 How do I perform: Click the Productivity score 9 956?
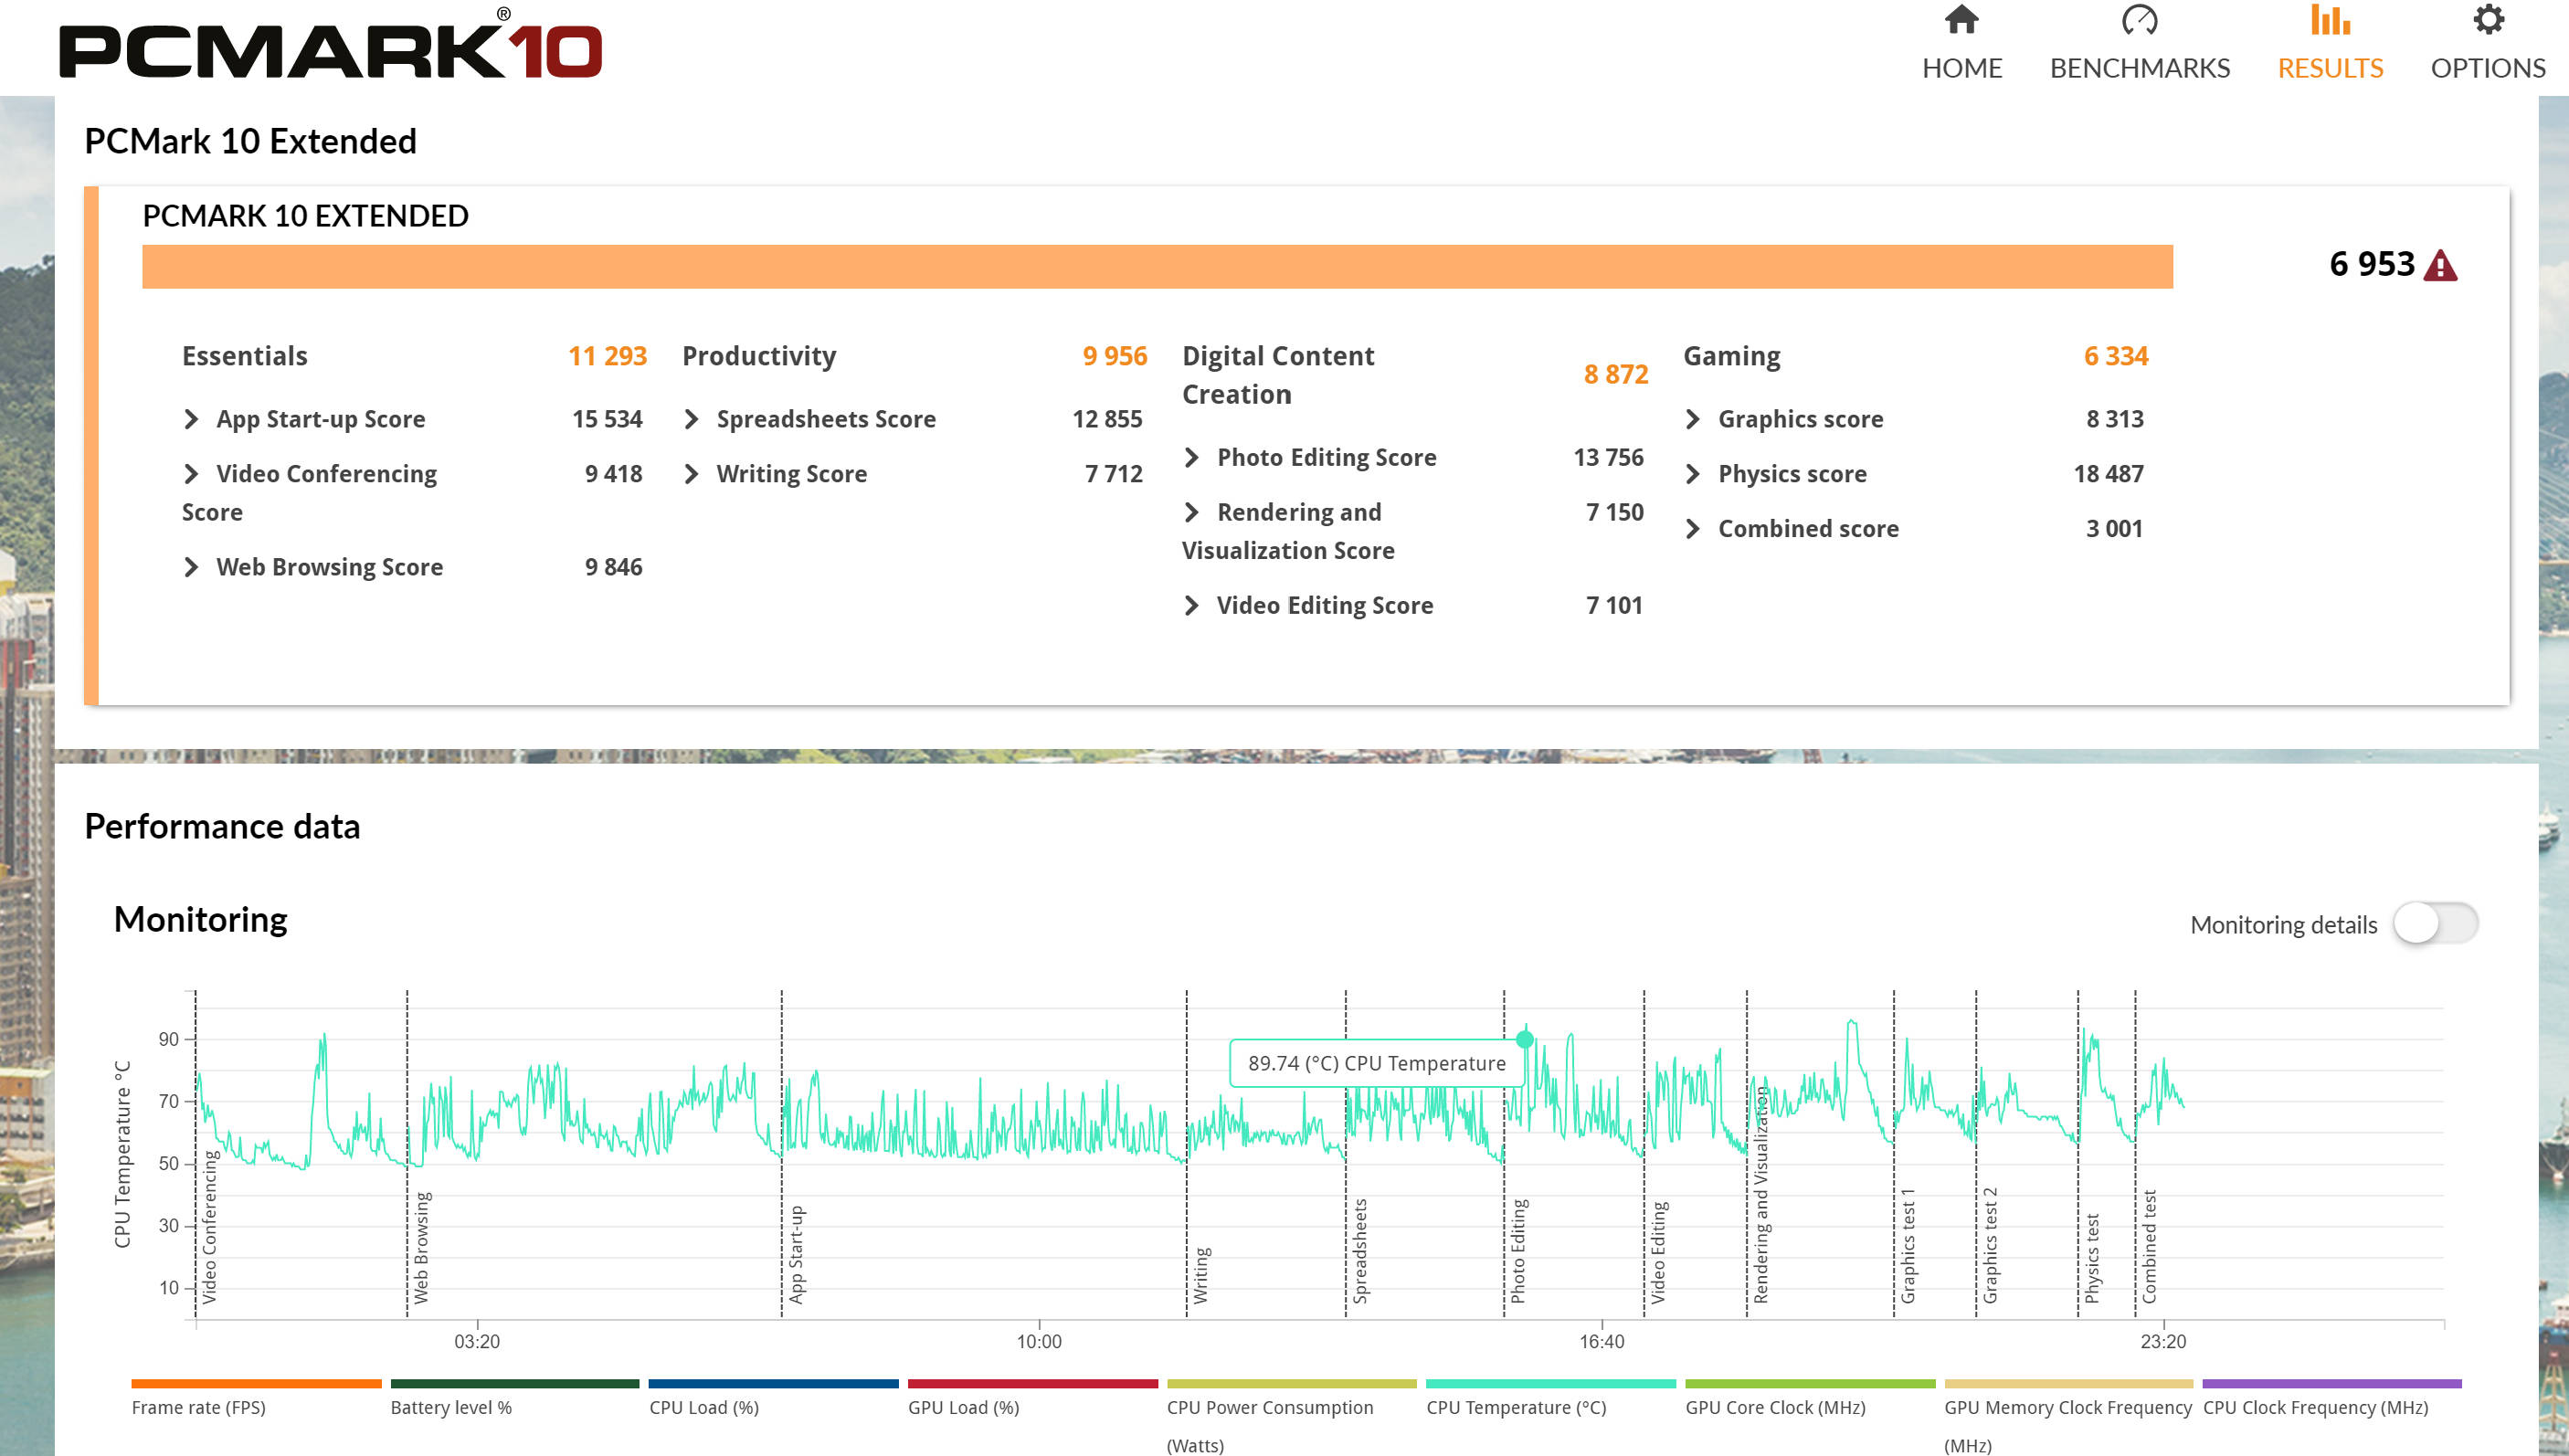coord(1114,356)
